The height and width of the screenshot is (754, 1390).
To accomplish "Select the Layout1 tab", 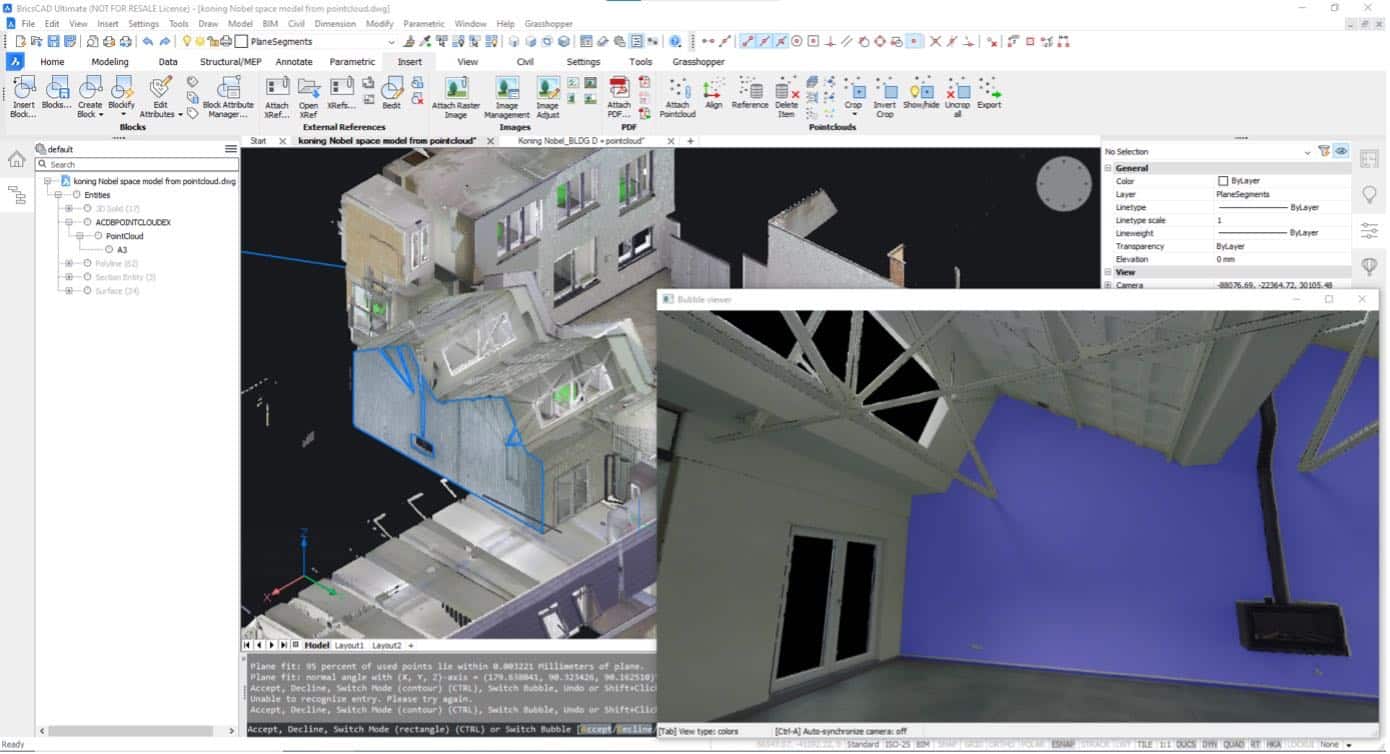I will (349, 645).
